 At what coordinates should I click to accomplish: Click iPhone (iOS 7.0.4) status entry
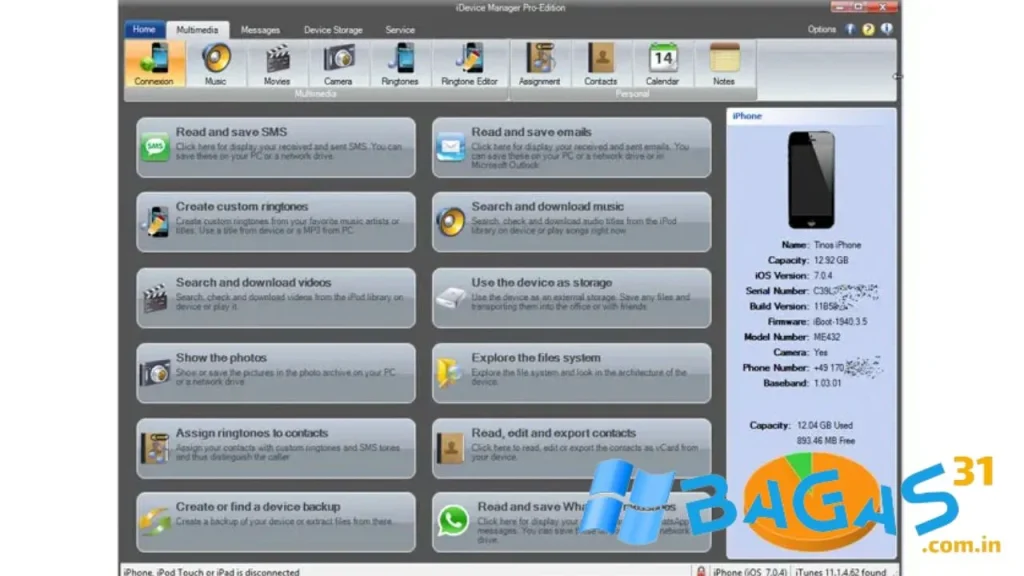(x=750, y=571)
